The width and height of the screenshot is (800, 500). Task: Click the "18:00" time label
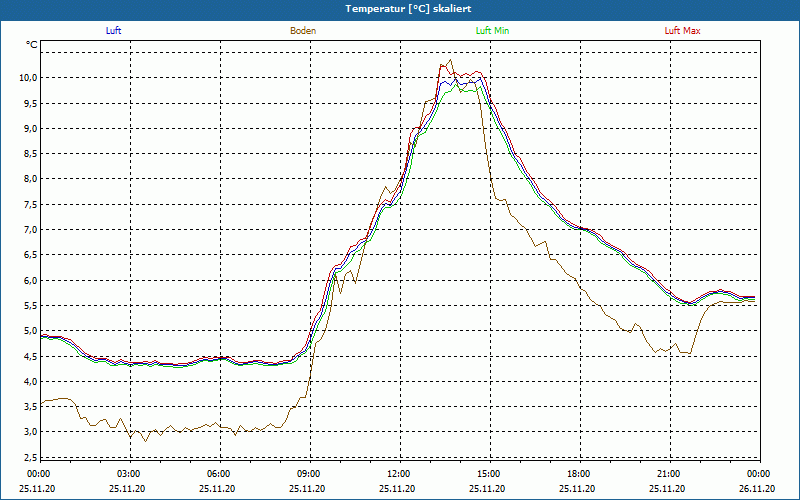click(579, 474)
